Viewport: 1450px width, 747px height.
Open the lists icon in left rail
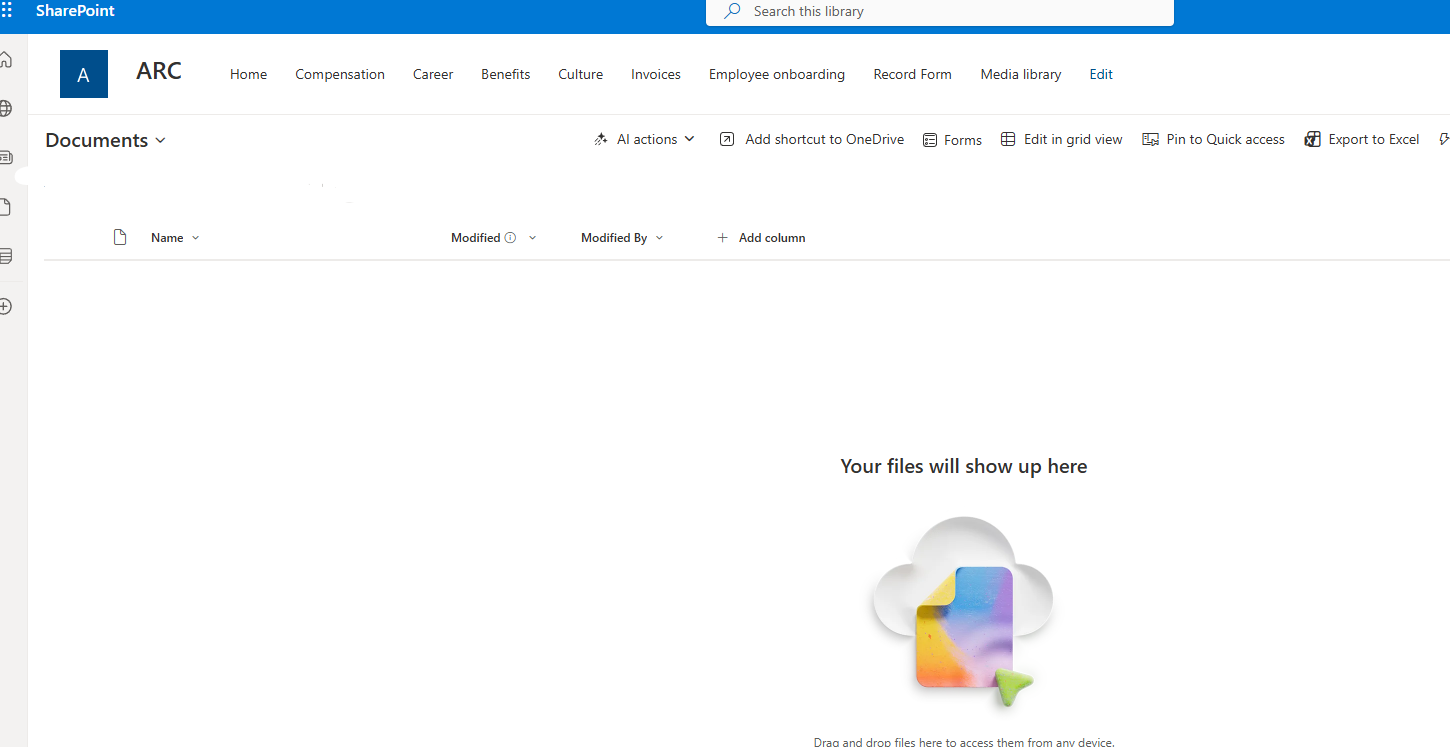click(6, 256)
